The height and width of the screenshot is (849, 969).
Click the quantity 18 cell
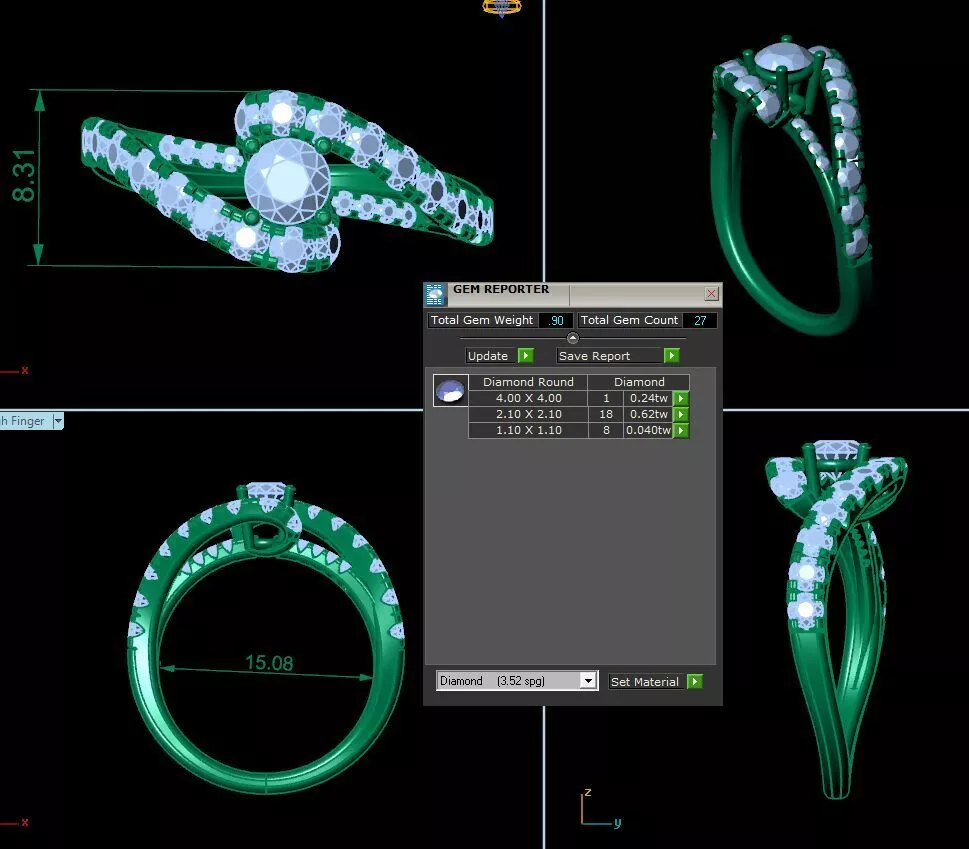[x=606, y=415]
